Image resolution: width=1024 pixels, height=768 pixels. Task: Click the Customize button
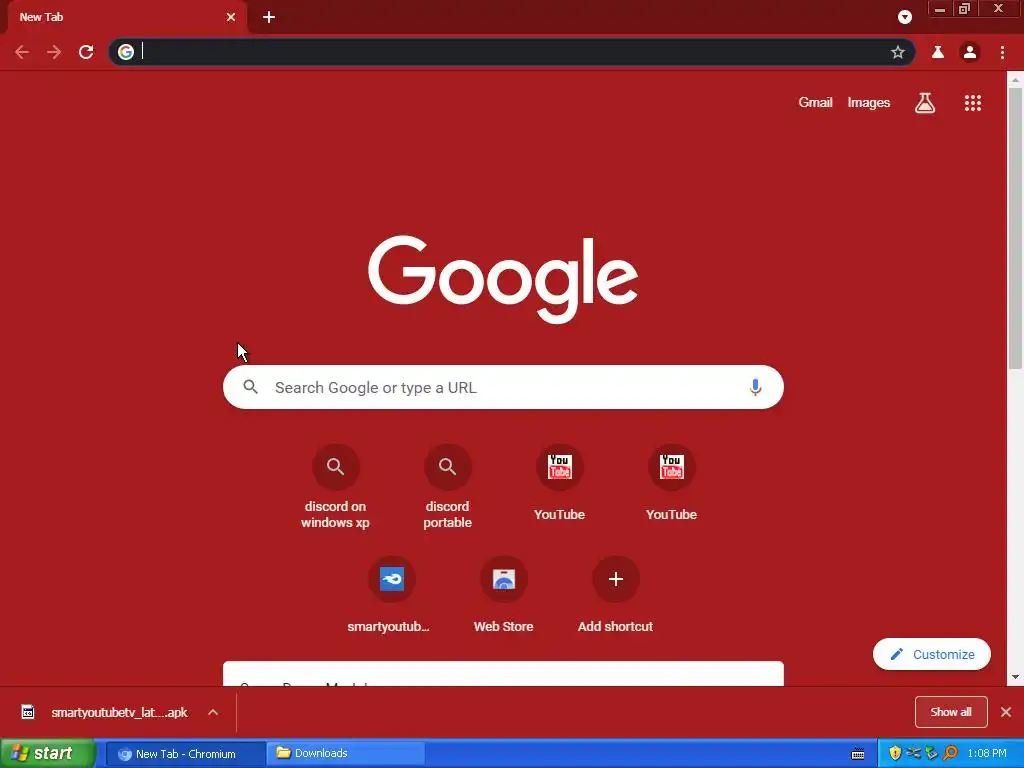932,654
